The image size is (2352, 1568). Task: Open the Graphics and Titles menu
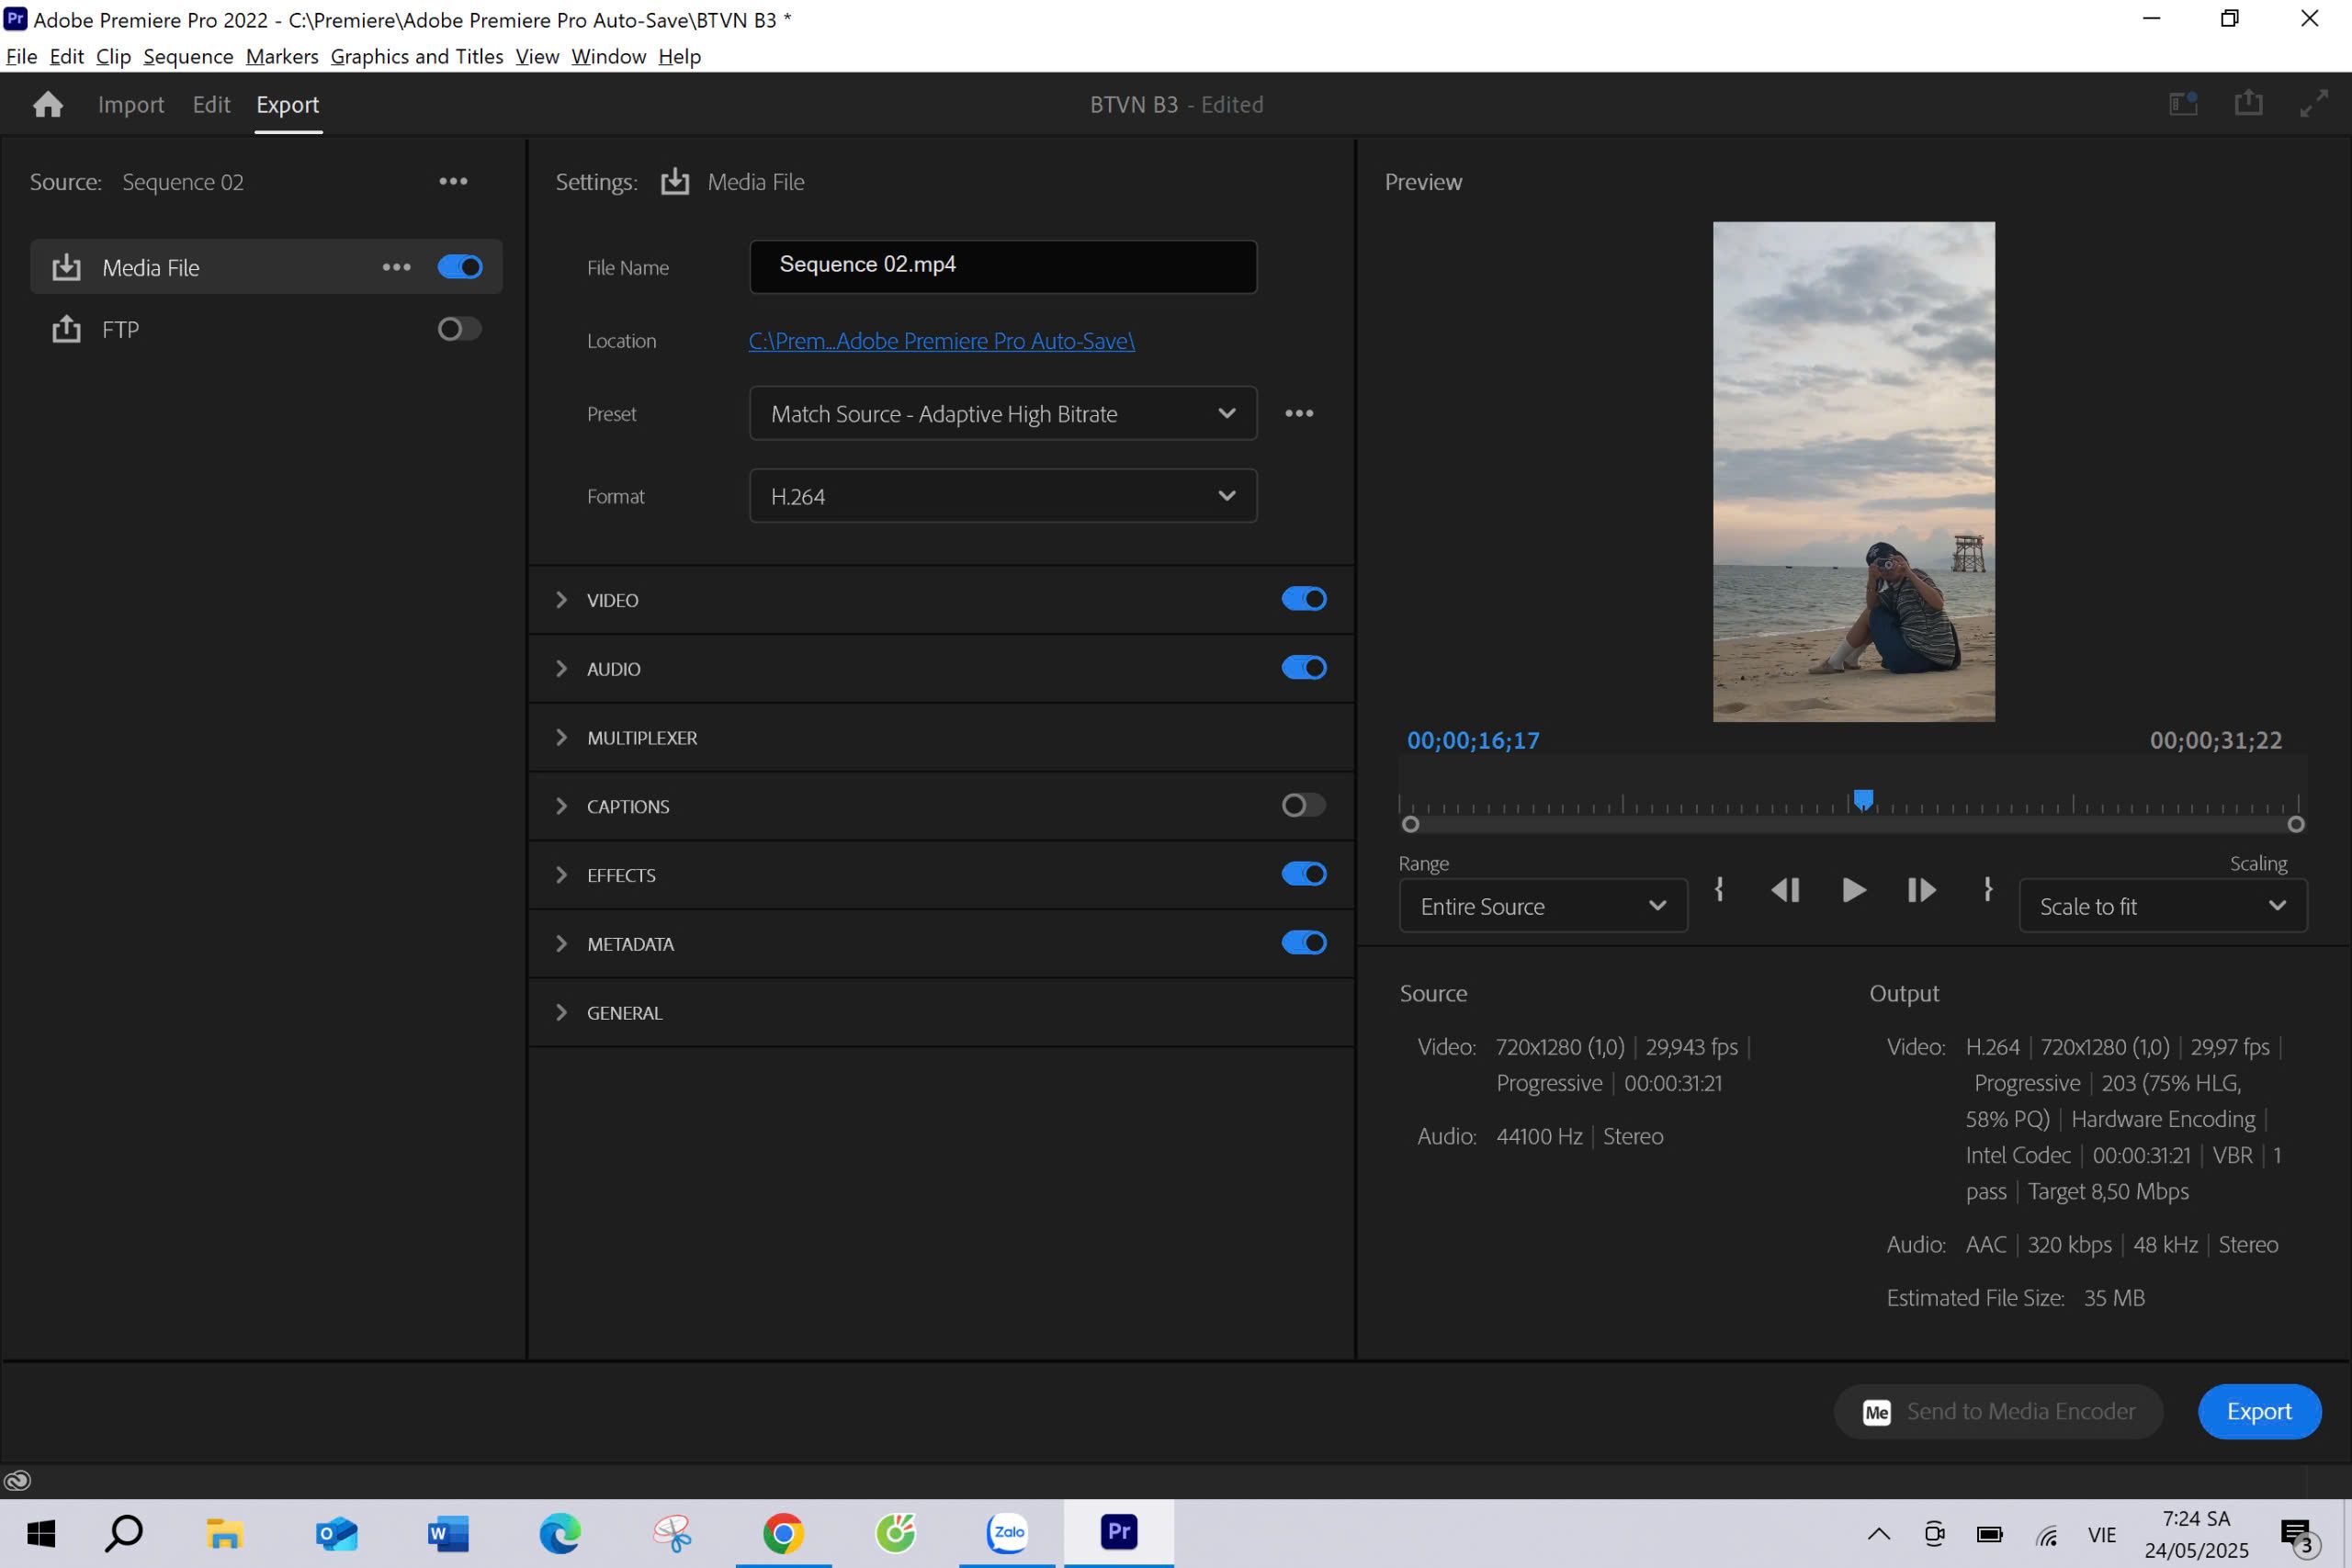tap(417, 57)
